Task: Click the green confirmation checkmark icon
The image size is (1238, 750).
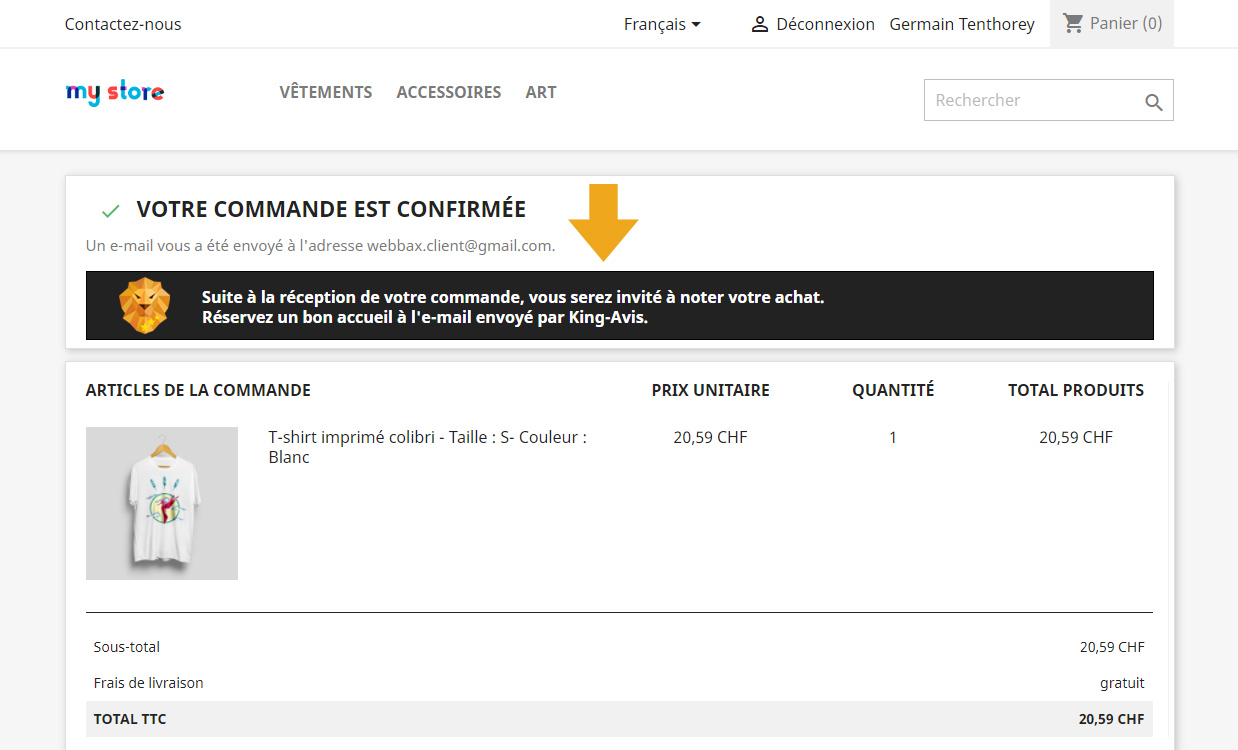Action: point(111,211)
